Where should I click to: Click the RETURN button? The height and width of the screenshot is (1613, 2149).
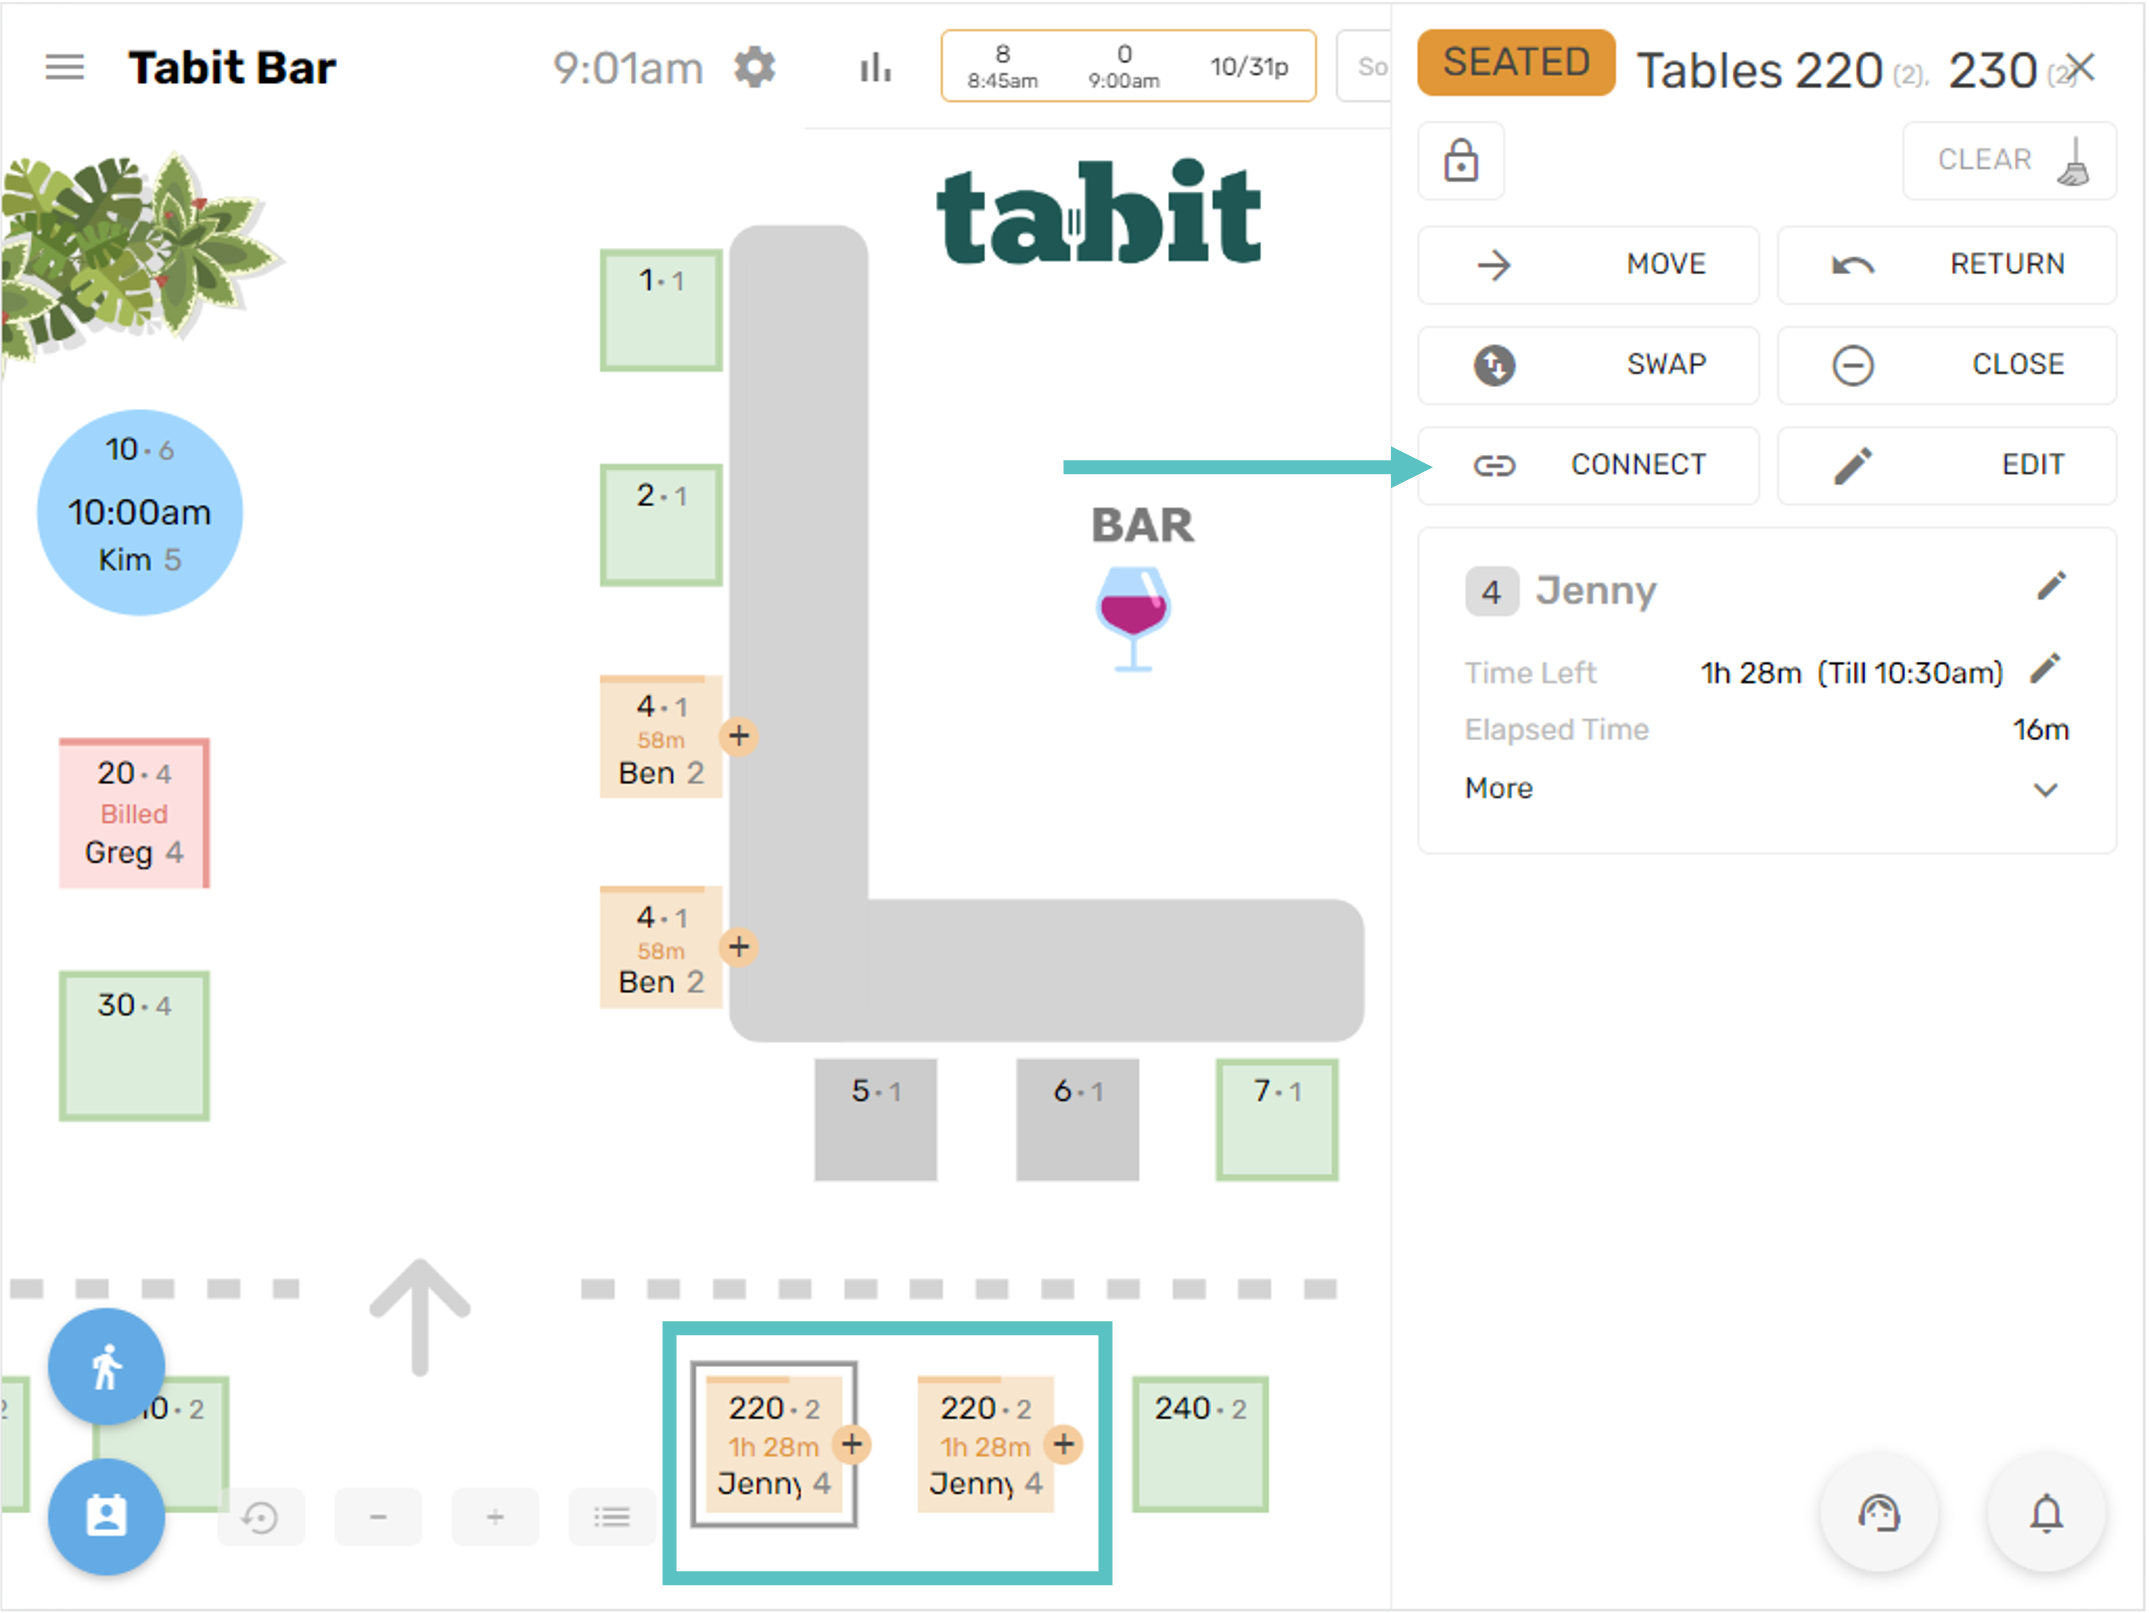pos(1946,265)
